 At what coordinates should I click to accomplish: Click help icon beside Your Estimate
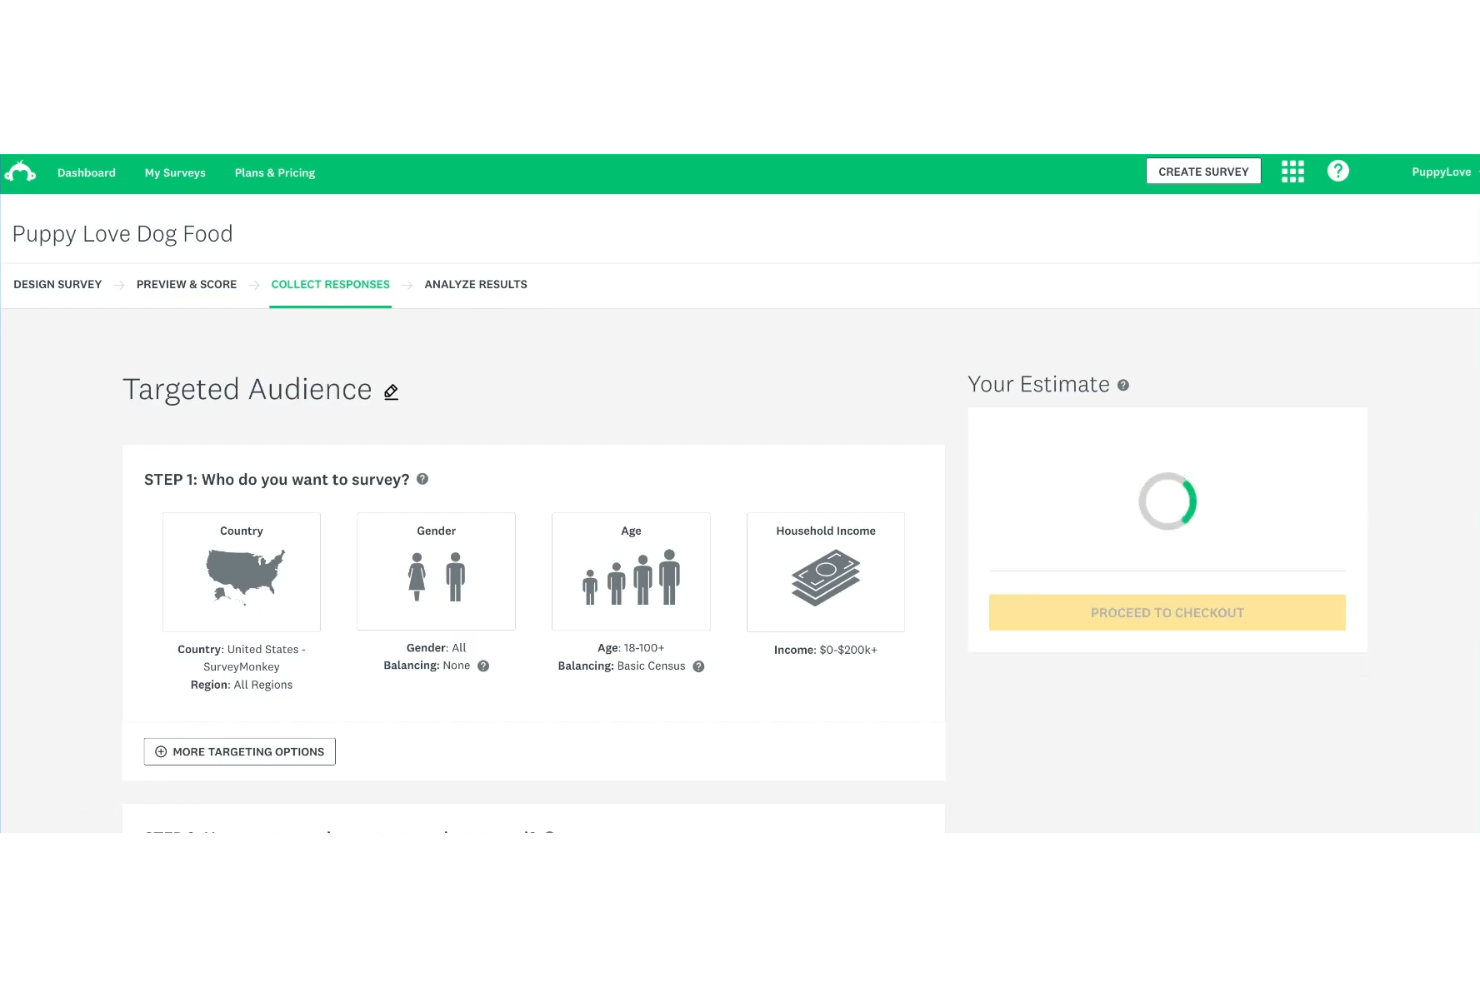click(1123, 385)
